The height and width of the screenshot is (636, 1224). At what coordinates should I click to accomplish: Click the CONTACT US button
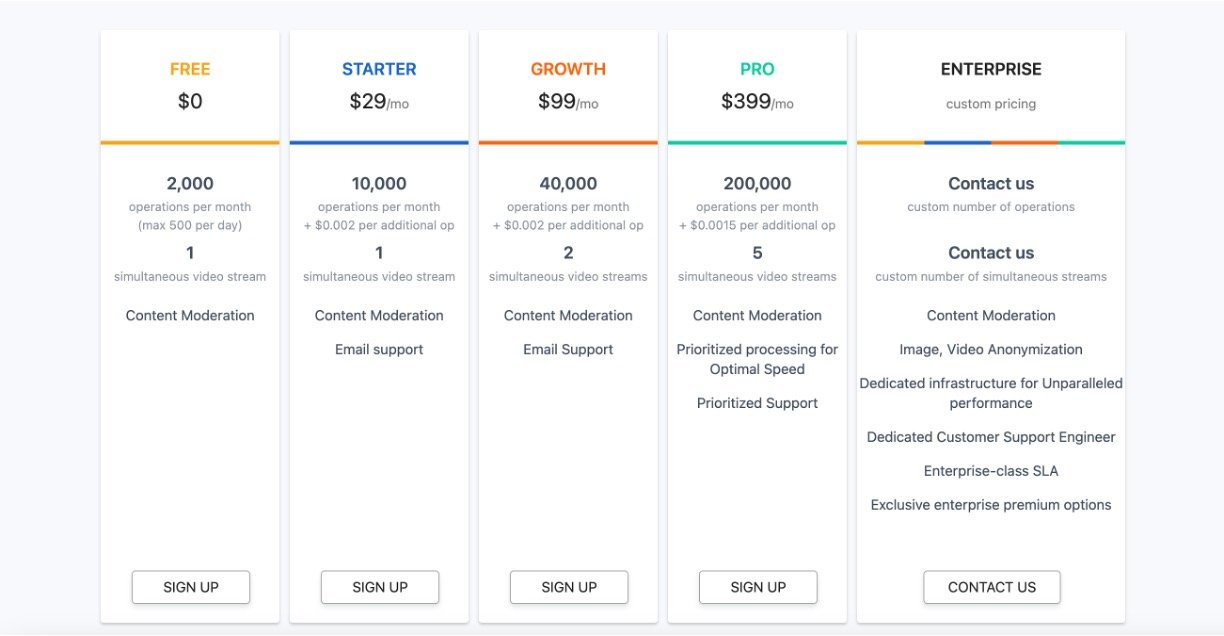pyautogui.click(x=991, y=587)
